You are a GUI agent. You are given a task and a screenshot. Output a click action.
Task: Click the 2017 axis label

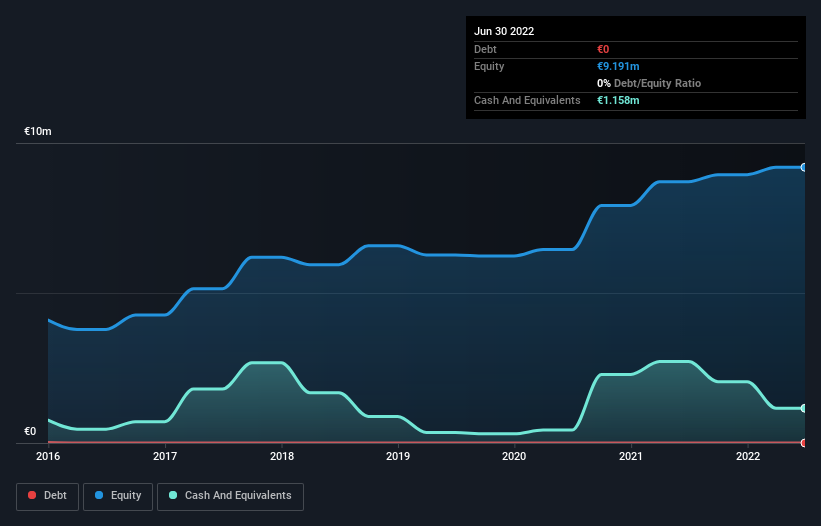point(165,456)
